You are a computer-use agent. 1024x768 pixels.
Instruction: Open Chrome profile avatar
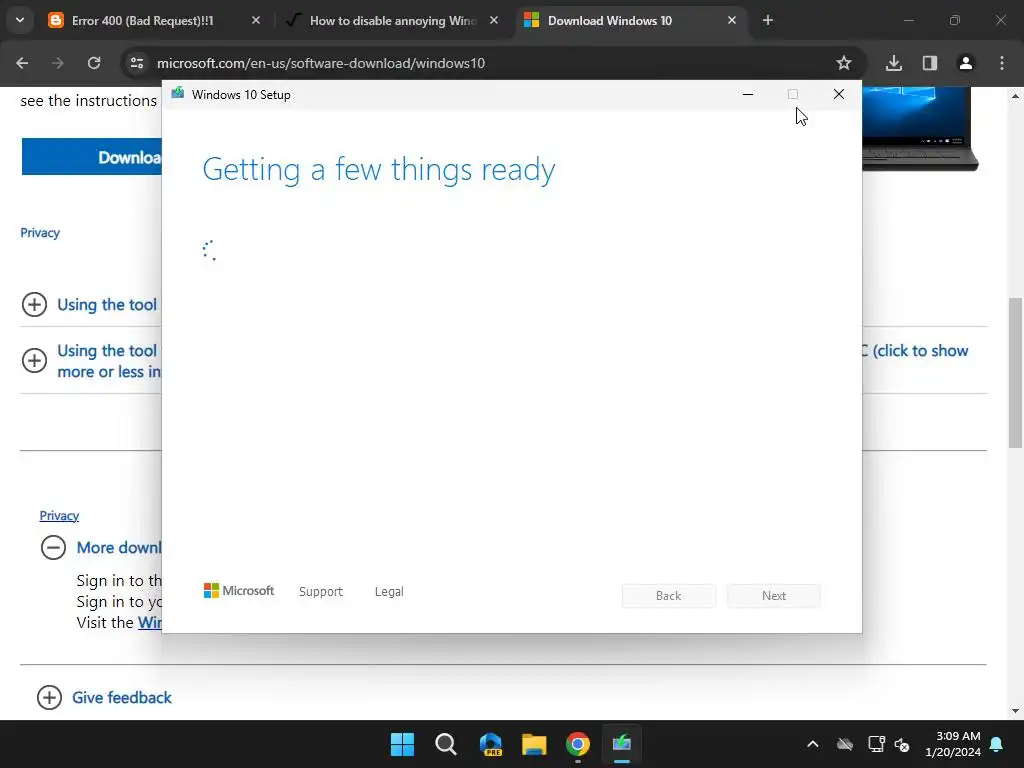pos(965,63)
